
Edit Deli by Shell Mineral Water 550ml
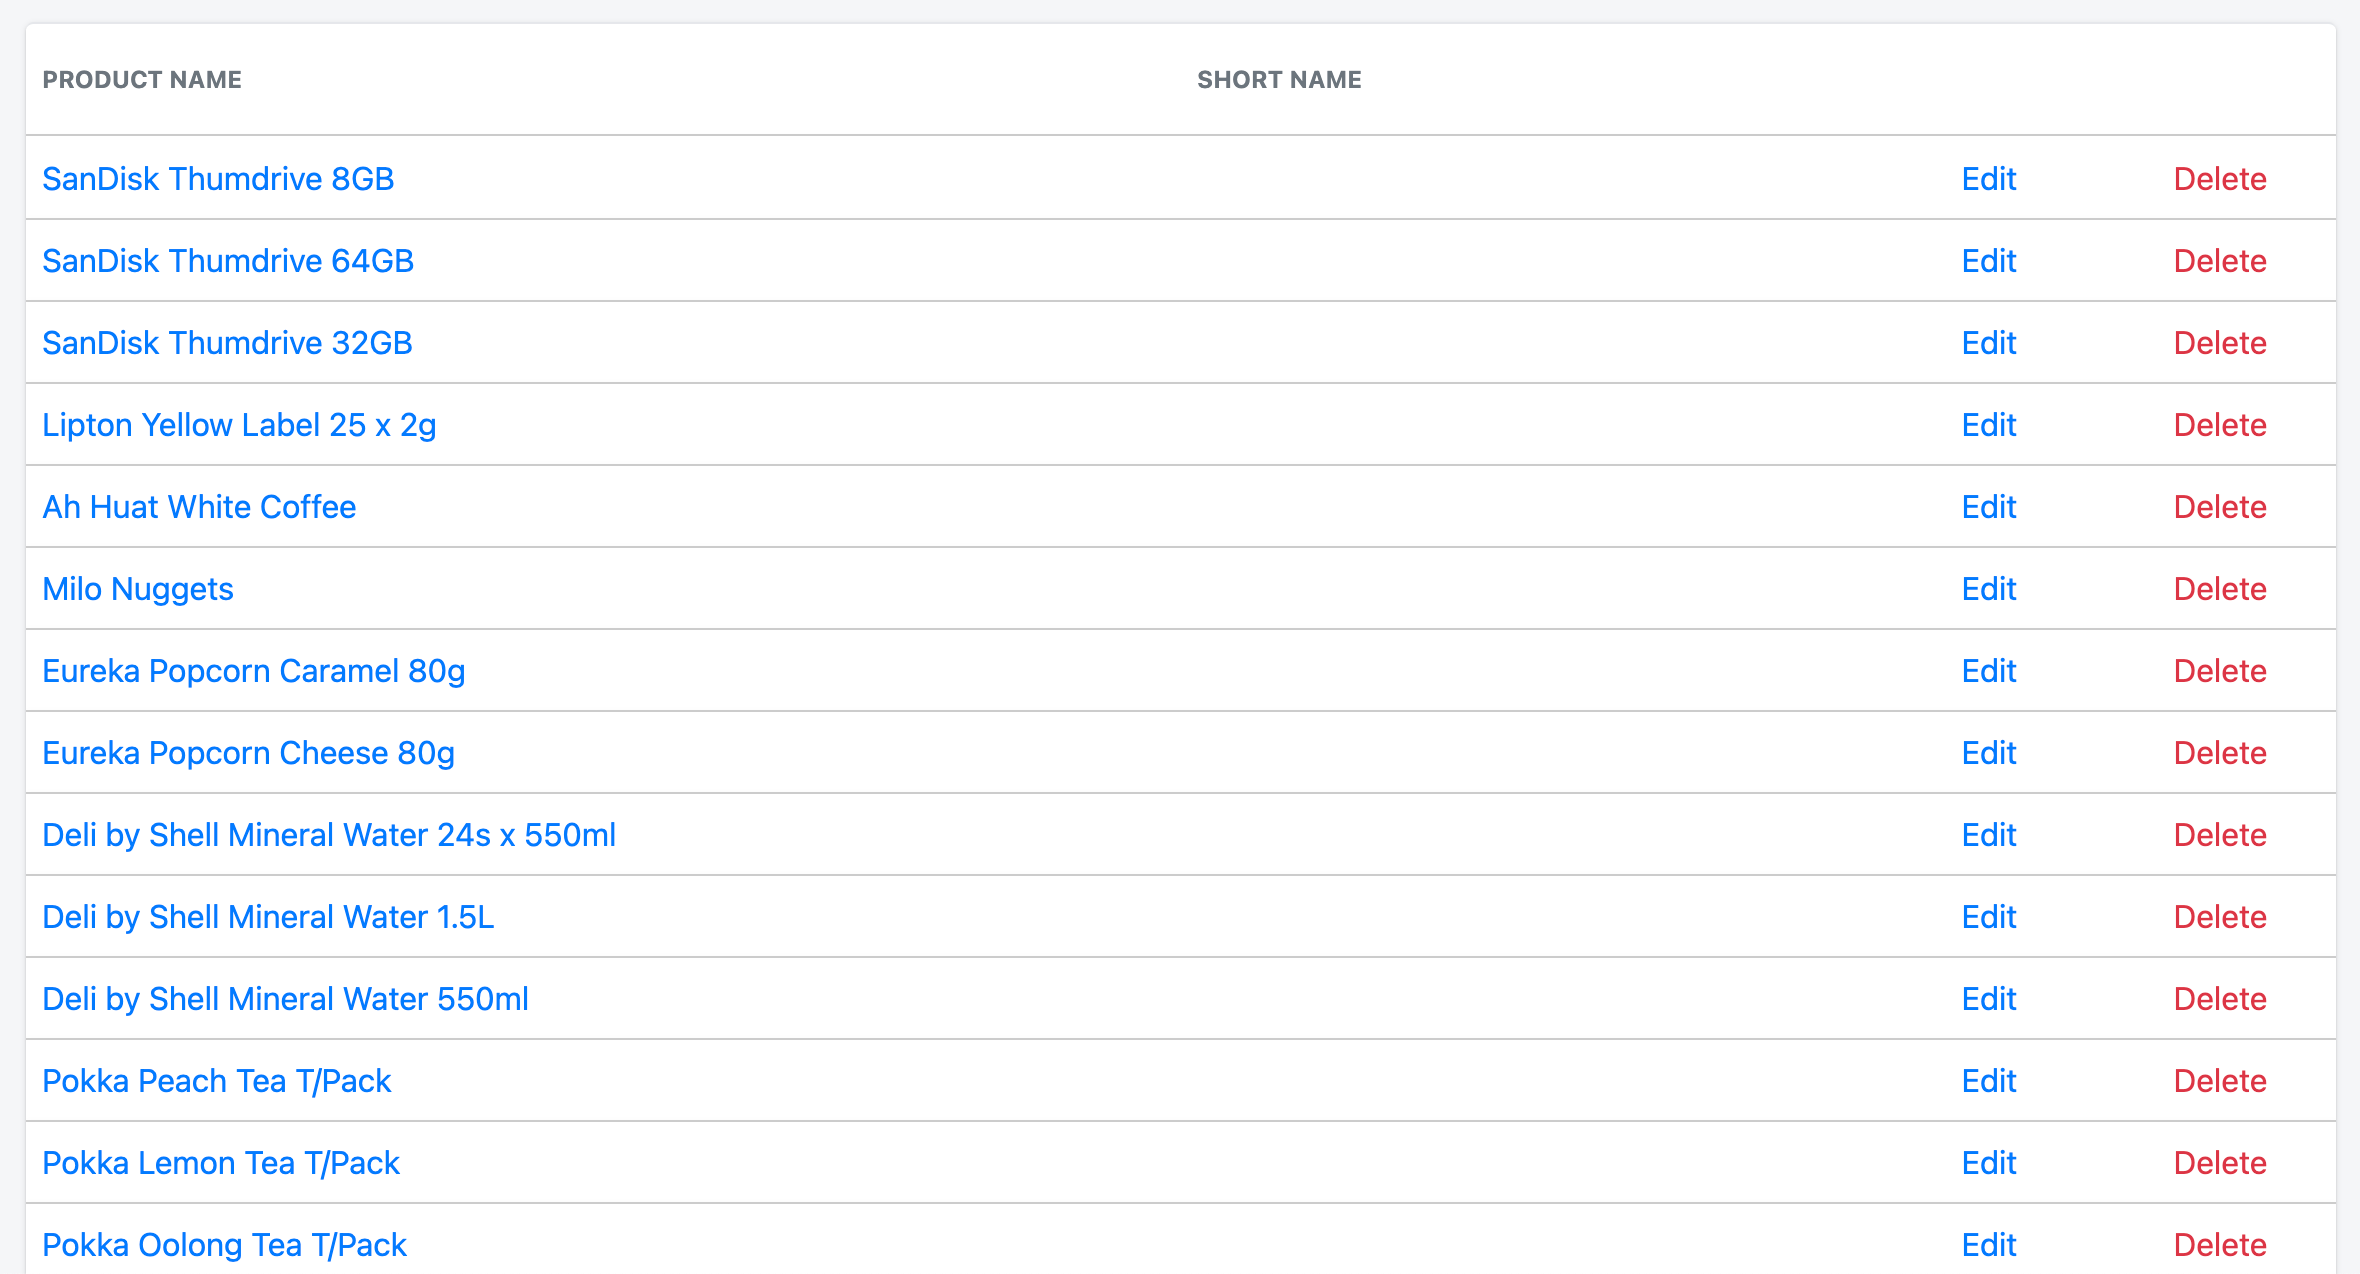[x=1988, y=999]
